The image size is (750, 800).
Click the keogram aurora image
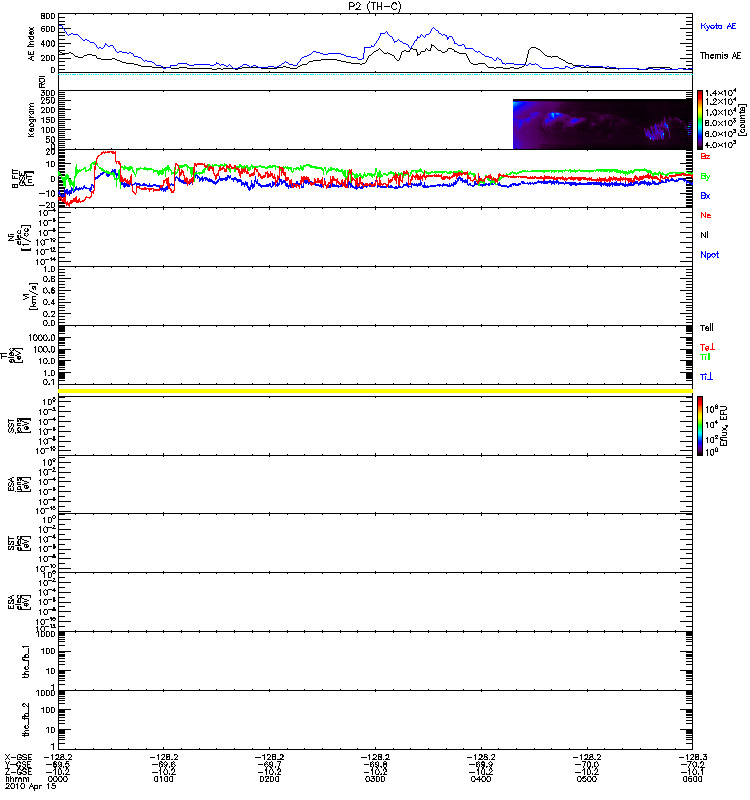point(603,124)
